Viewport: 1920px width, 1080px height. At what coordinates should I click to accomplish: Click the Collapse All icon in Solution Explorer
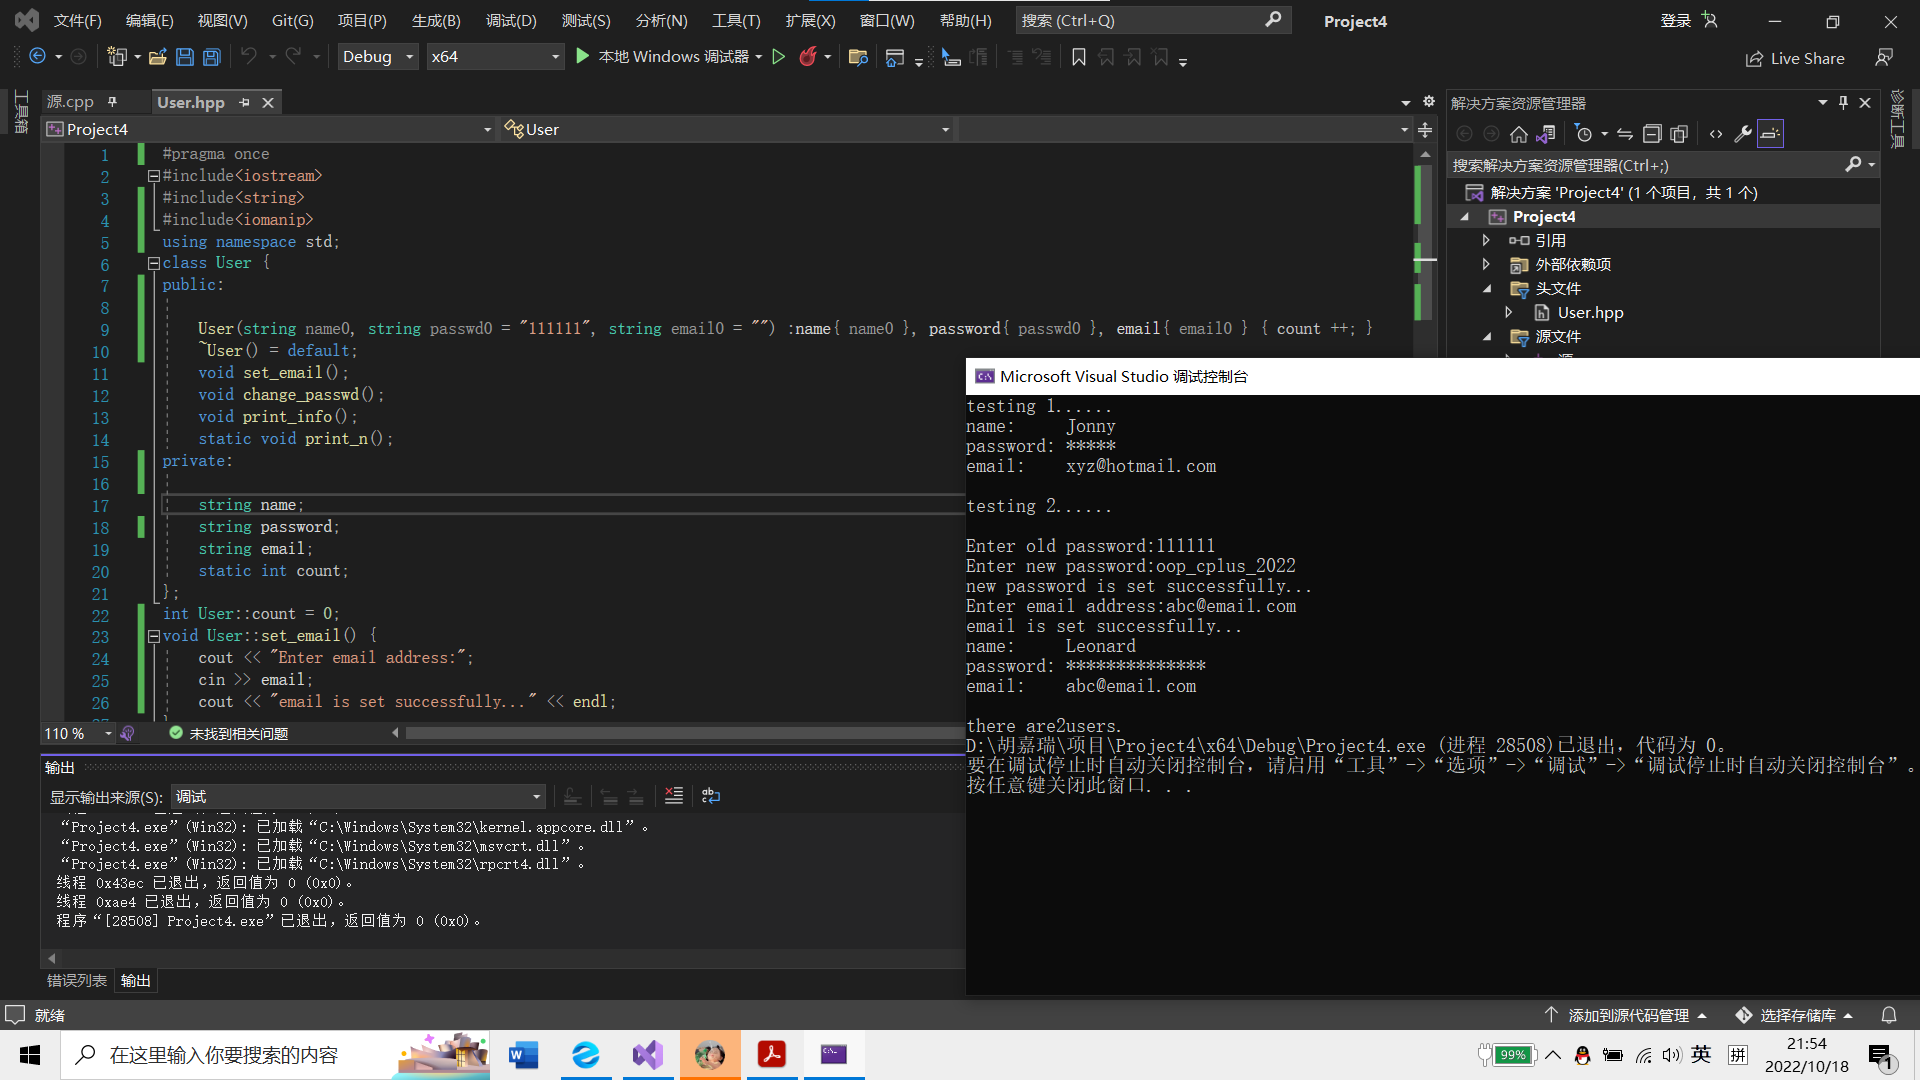click(1652, 134)
